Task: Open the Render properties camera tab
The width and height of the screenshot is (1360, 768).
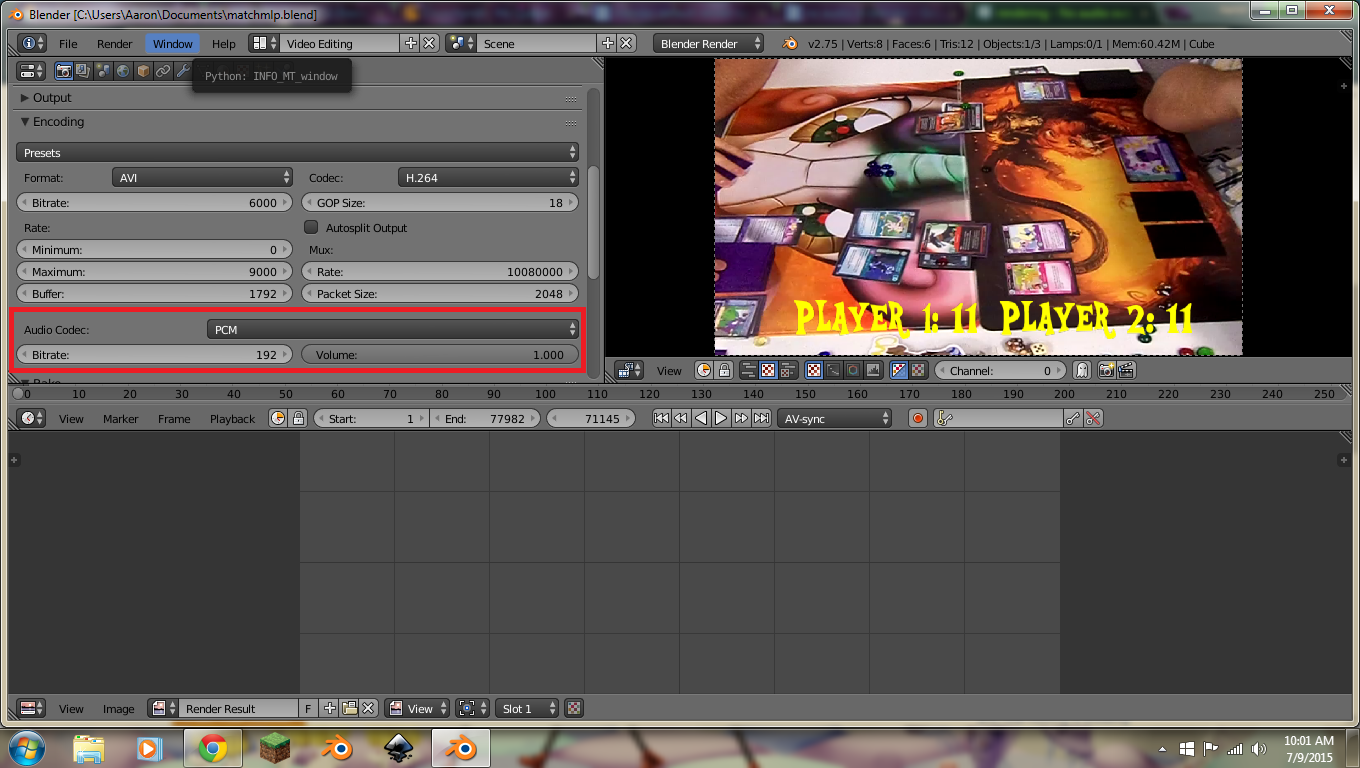Action: pos(63,70)
